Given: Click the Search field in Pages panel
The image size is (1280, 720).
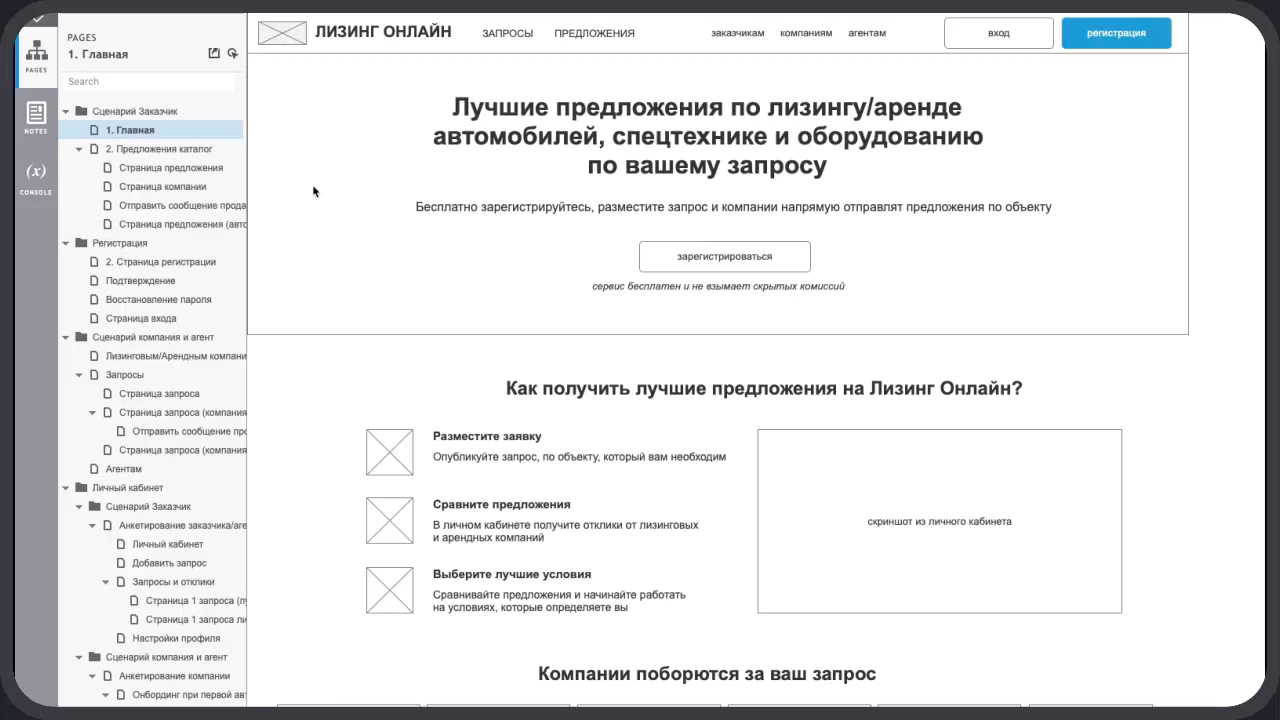Looking at the screenshot, I should point(150,81).
